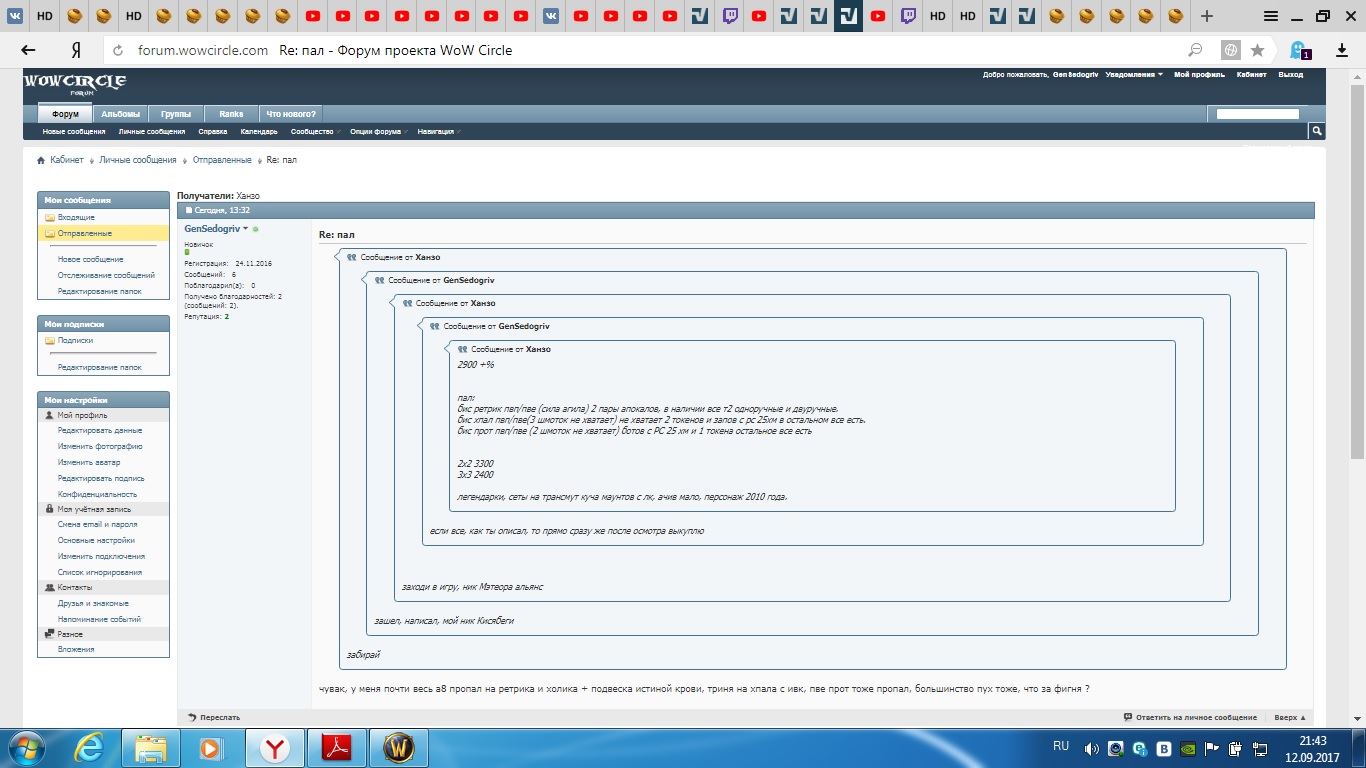1366x768 pixels.
Task: Open Входящие folder in sidebar
Action: [x=76, y=217]
